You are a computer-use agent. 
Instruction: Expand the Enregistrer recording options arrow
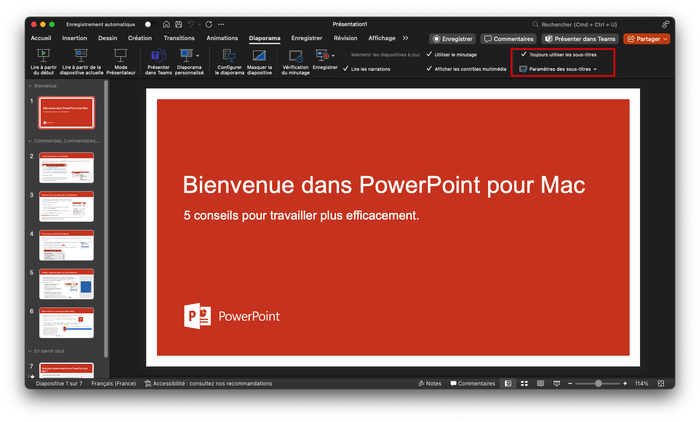[x=333, y=56]
